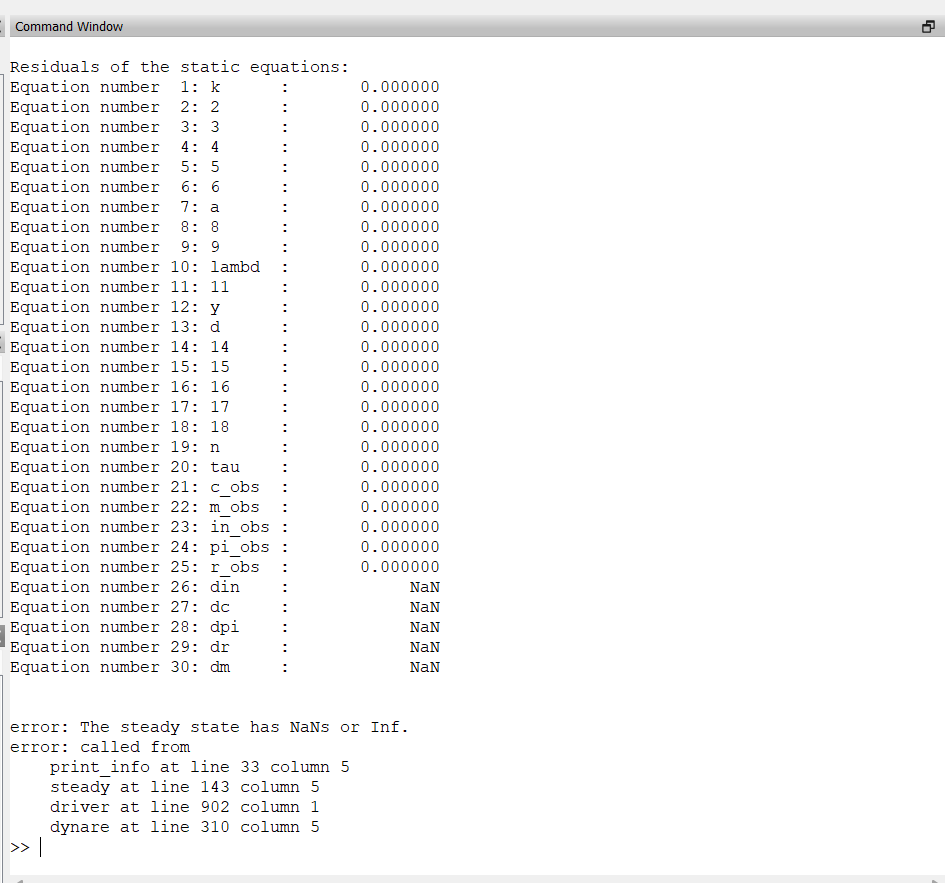945x883 pixels.
Task: Click the Command Window title bar
Action: (400, 27)
